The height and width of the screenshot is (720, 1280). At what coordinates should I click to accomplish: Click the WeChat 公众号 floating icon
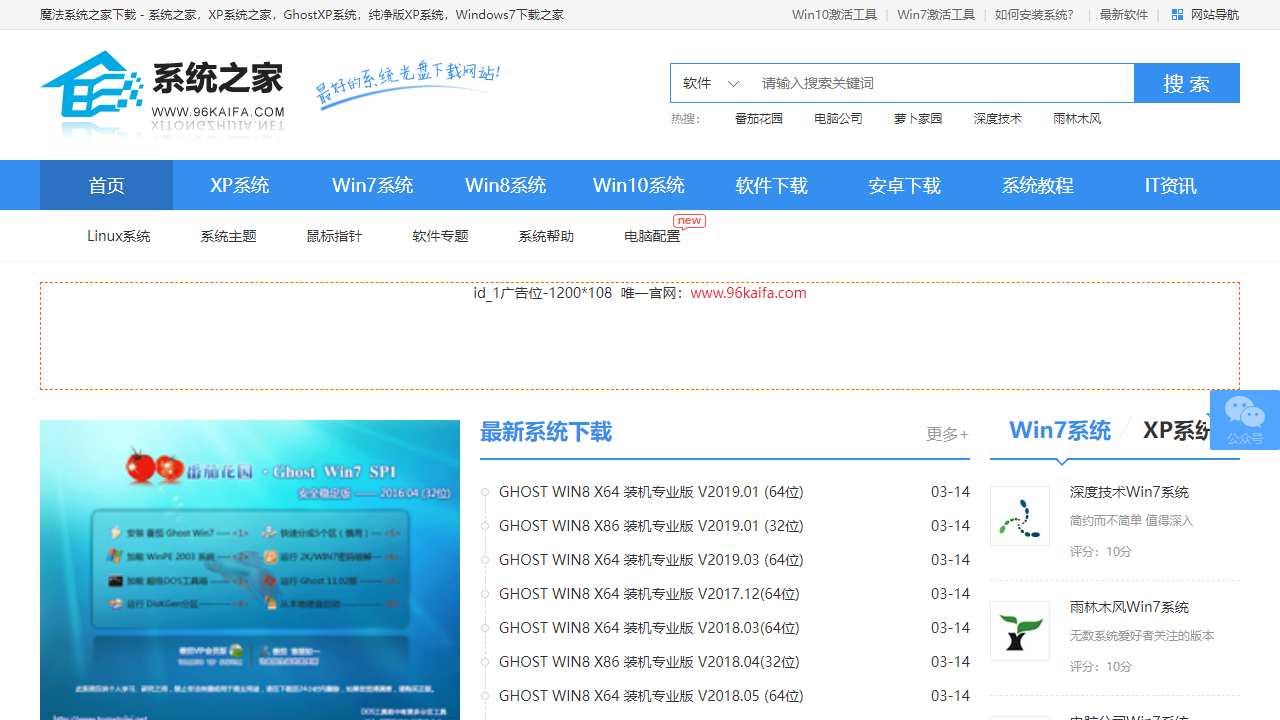[1244, 418]
